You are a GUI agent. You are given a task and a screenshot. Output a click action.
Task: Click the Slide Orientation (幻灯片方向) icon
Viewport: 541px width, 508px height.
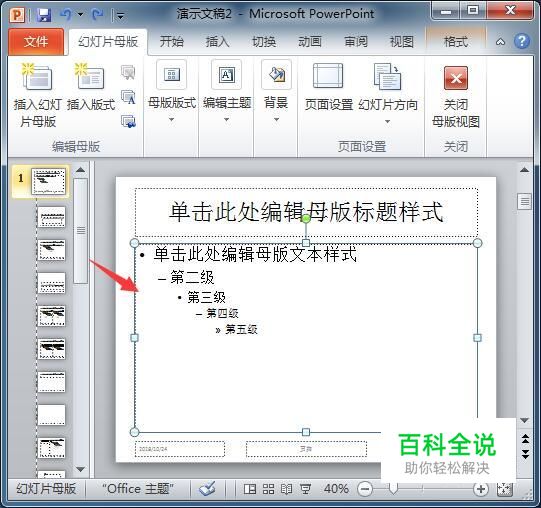pyautogui.click(x=387, y=76)
